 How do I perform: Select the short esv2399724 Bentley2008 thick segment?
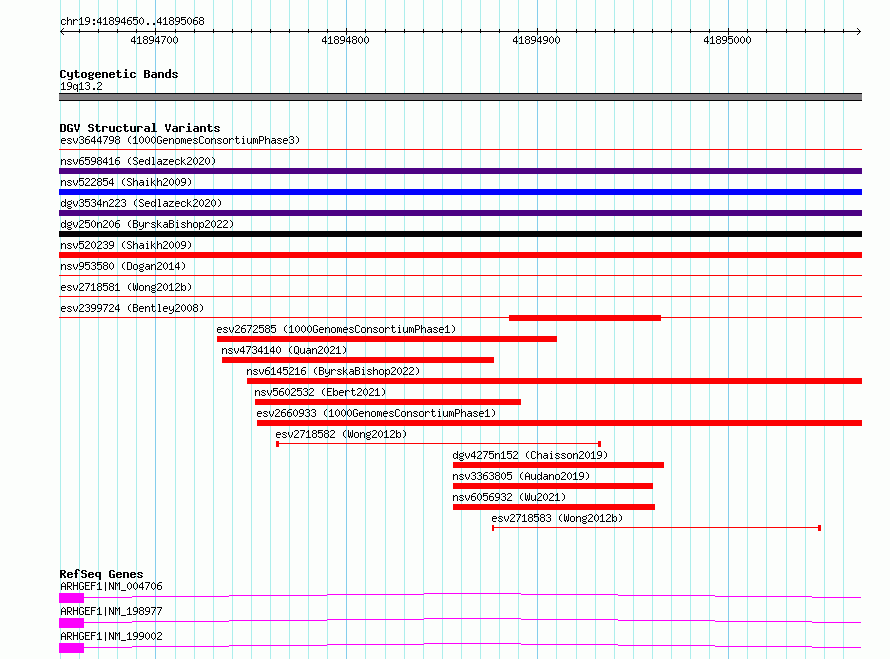[585, 318]
